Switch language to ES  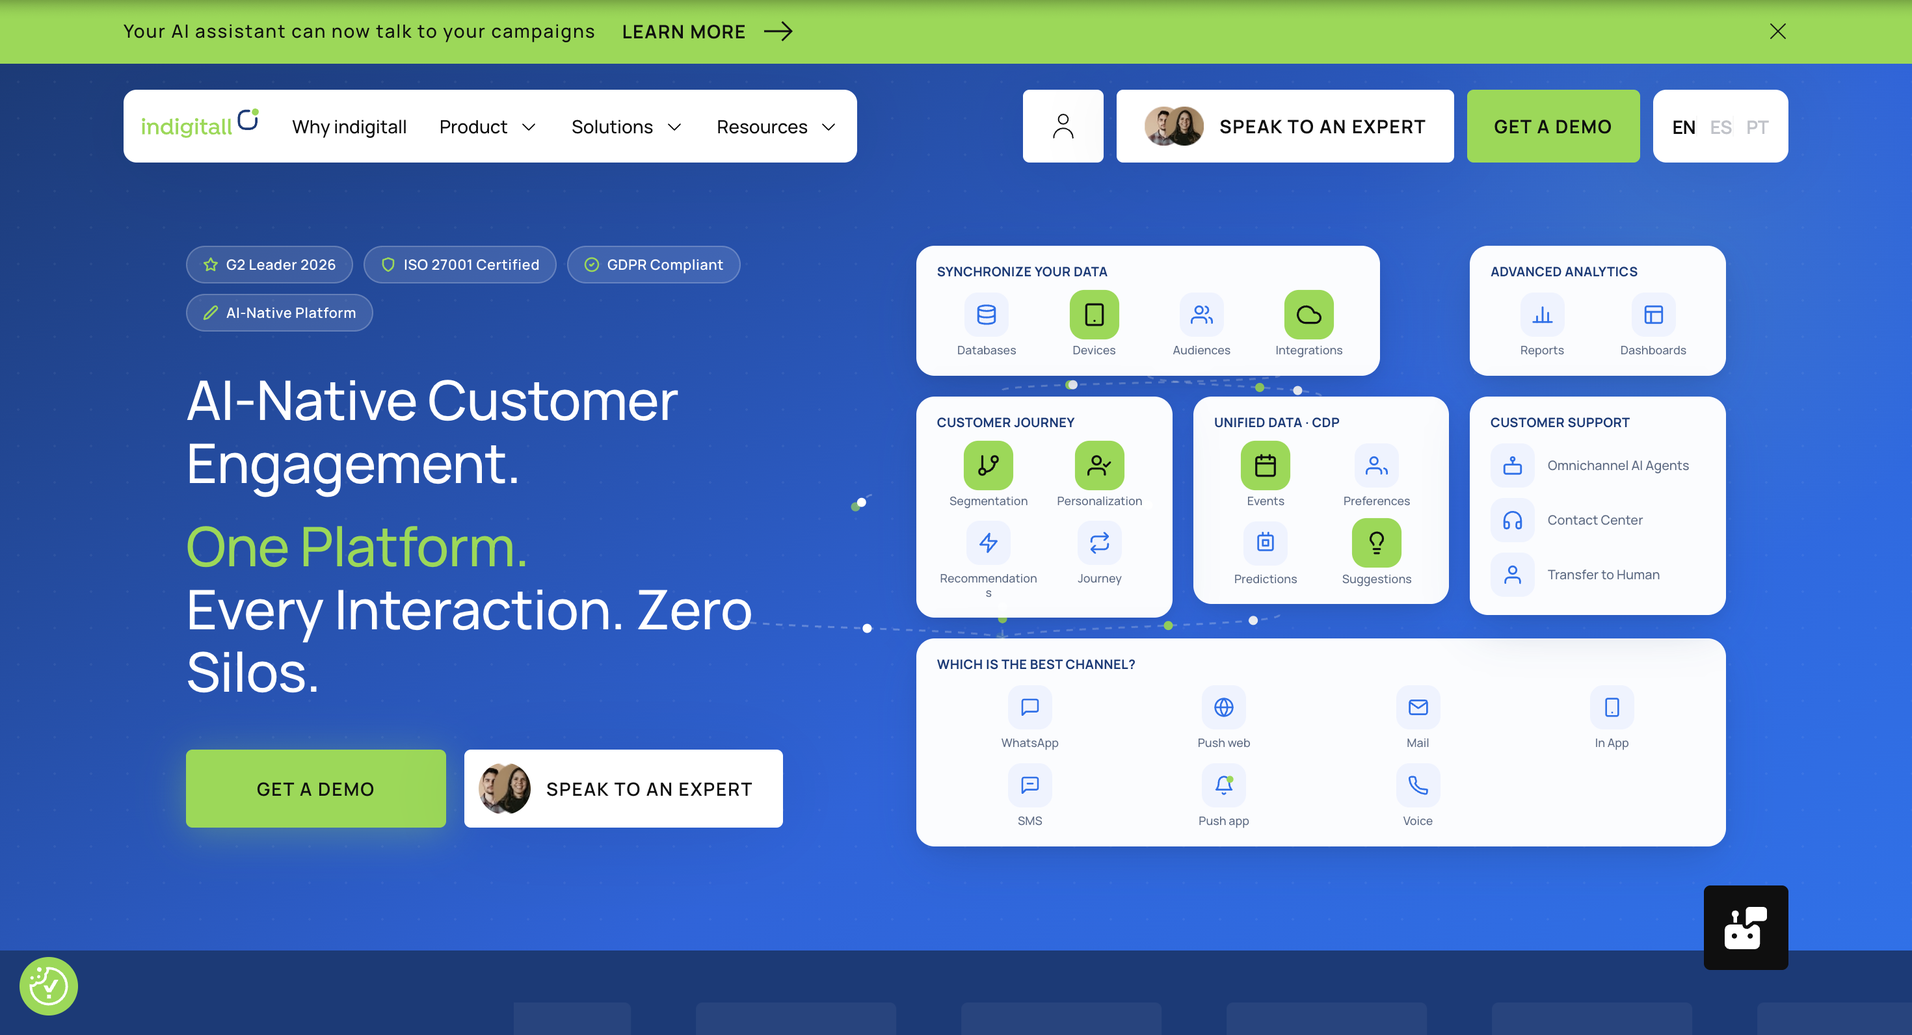coord(1720,127)
